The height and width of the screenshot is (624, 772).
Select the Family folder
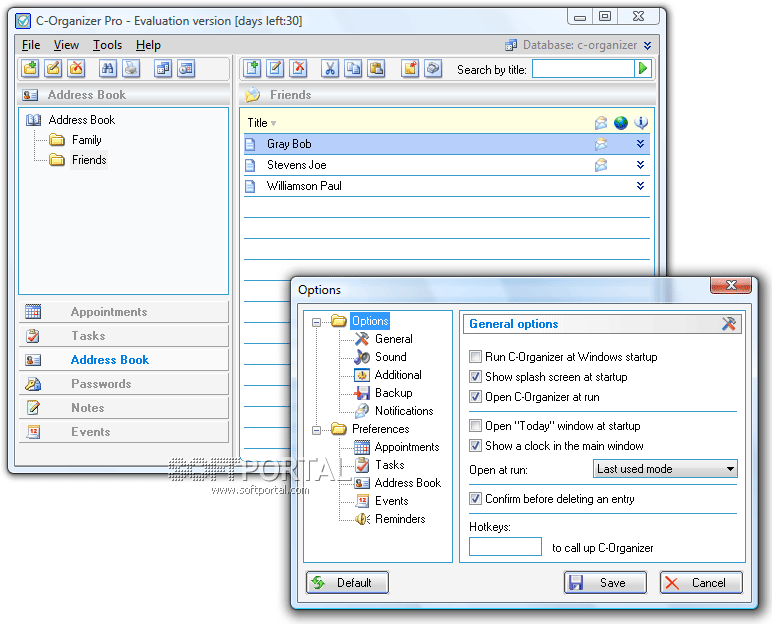86,140
